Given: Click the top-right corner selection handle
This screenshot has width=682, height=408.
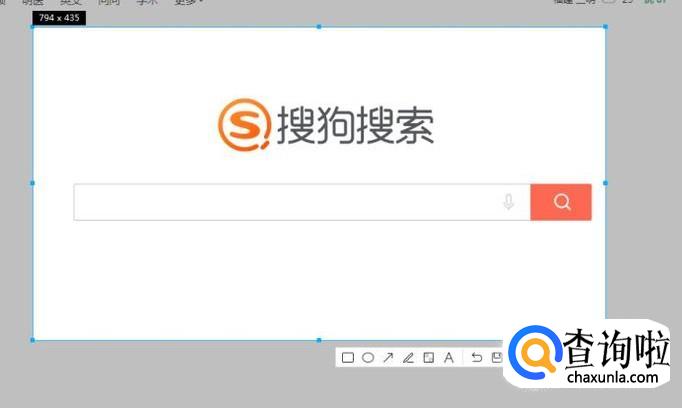Looking at the screenshot, I should click(x=605, y=27).
